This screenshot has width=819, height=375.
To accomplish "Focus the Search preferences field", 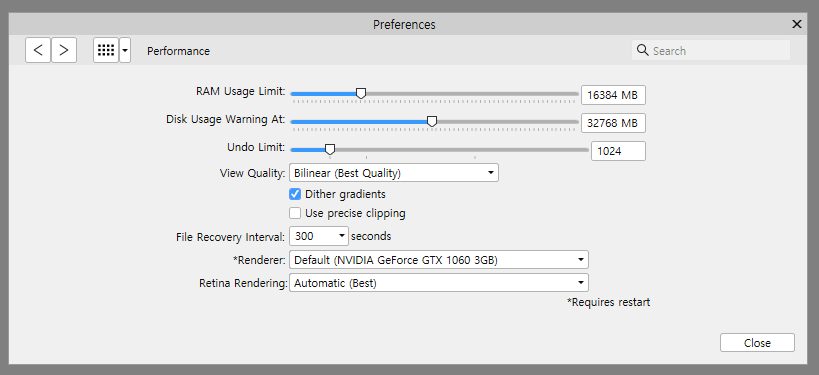I will point(711,50).
